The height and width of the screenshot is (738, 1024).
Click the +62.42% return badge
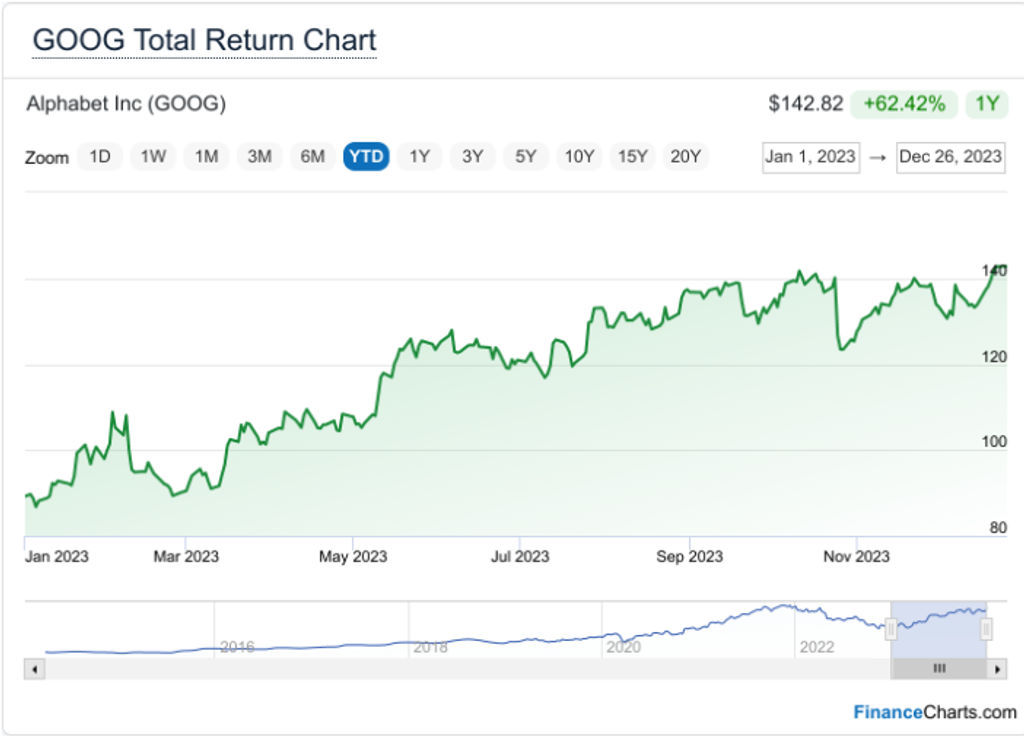(904, 104)
